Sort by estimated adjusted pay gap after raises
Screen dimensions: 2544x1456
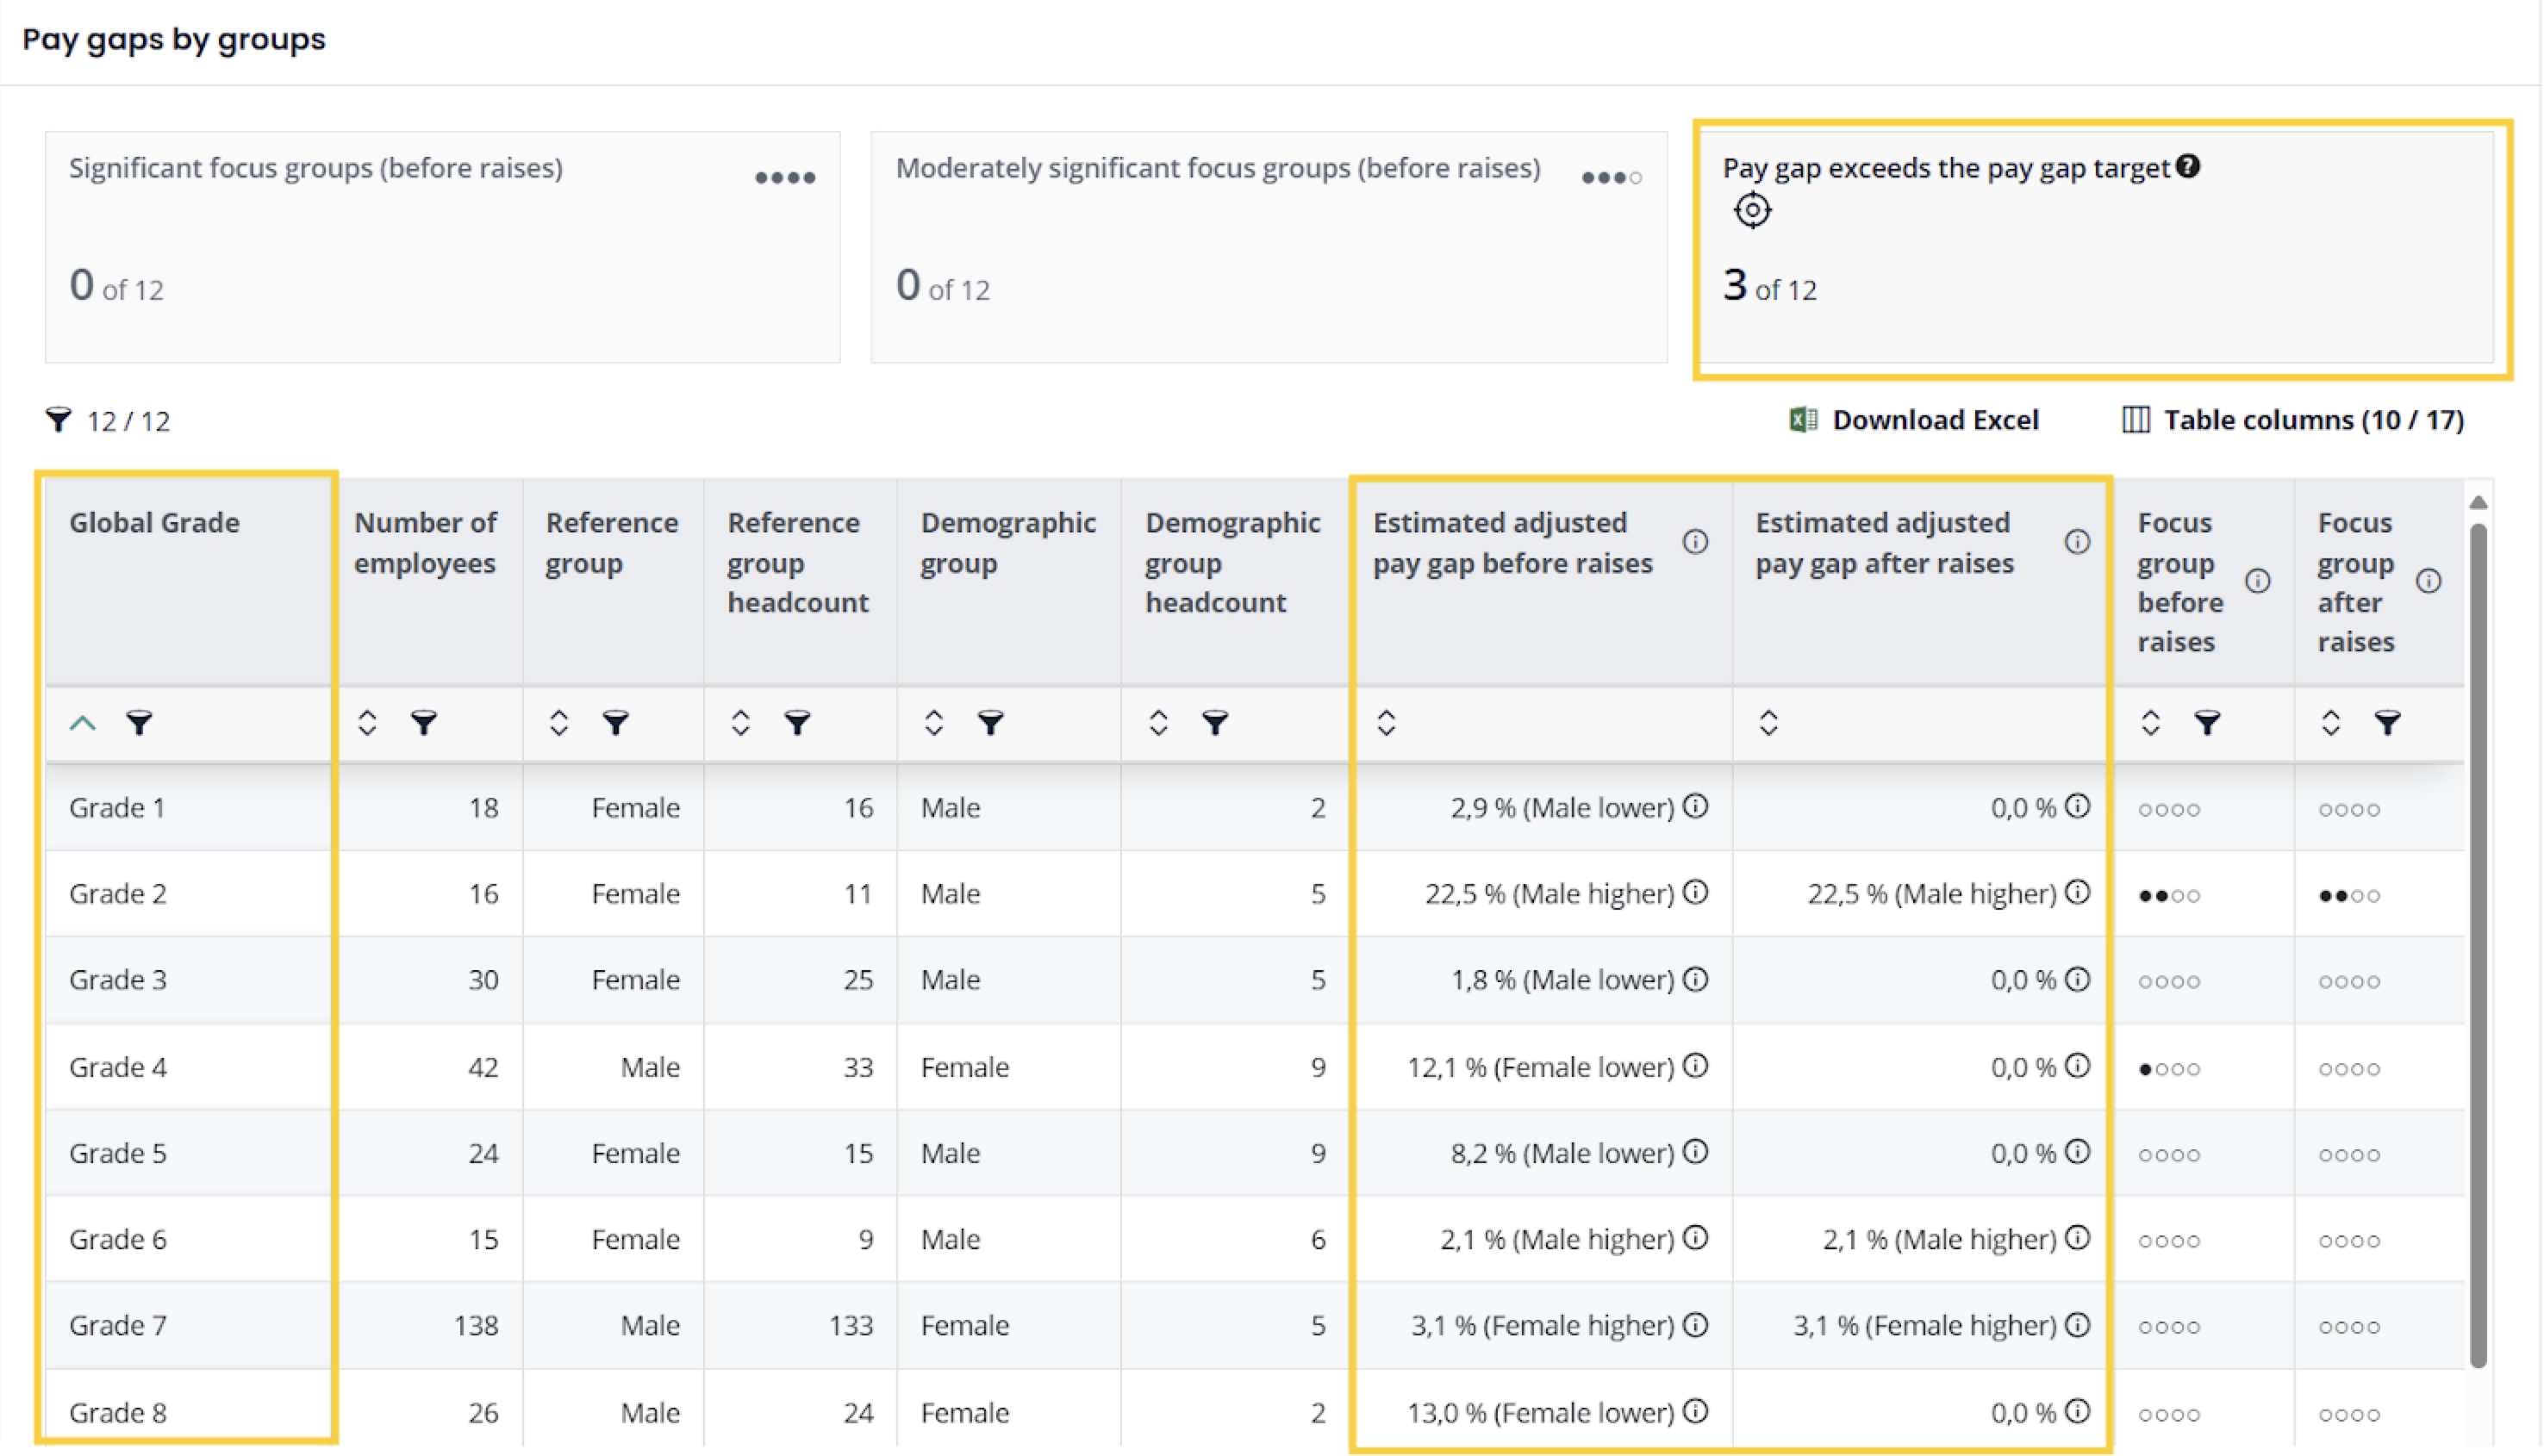tap(1769, 722)
